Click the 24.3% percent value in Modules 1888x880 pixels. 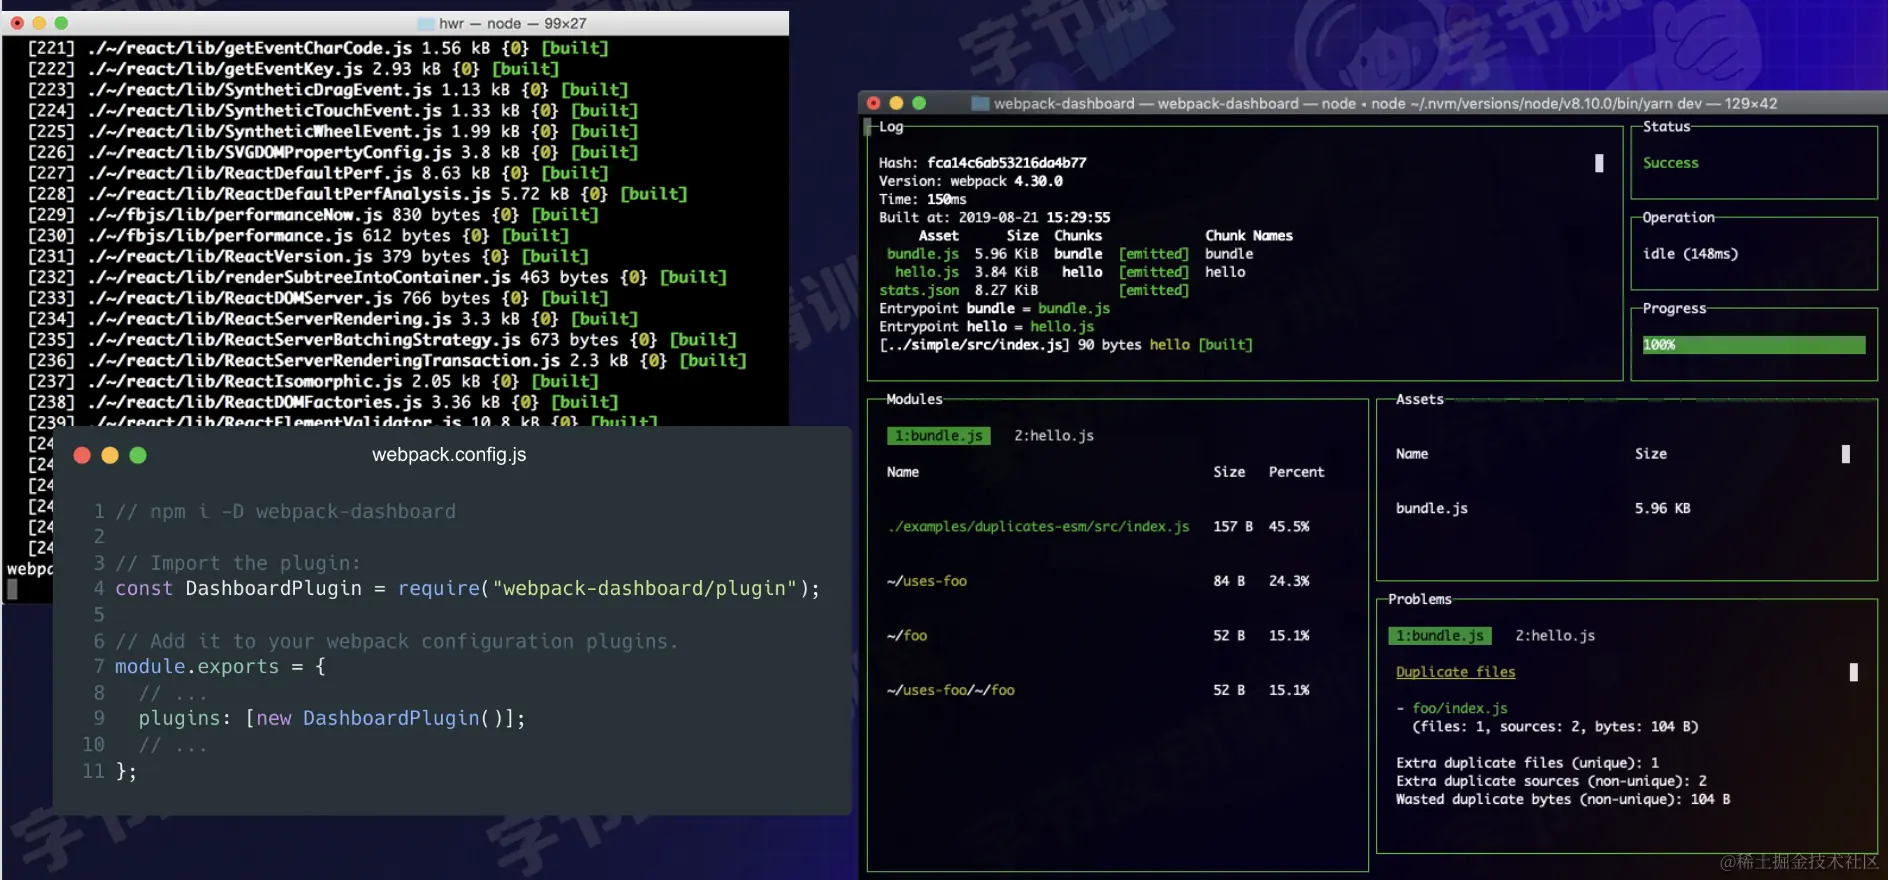coord(1289,581)
